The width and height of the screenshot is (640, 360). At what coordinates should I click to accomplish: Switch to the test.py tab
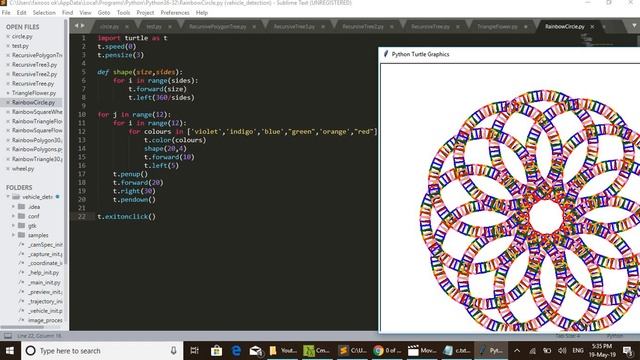point(154,27)
